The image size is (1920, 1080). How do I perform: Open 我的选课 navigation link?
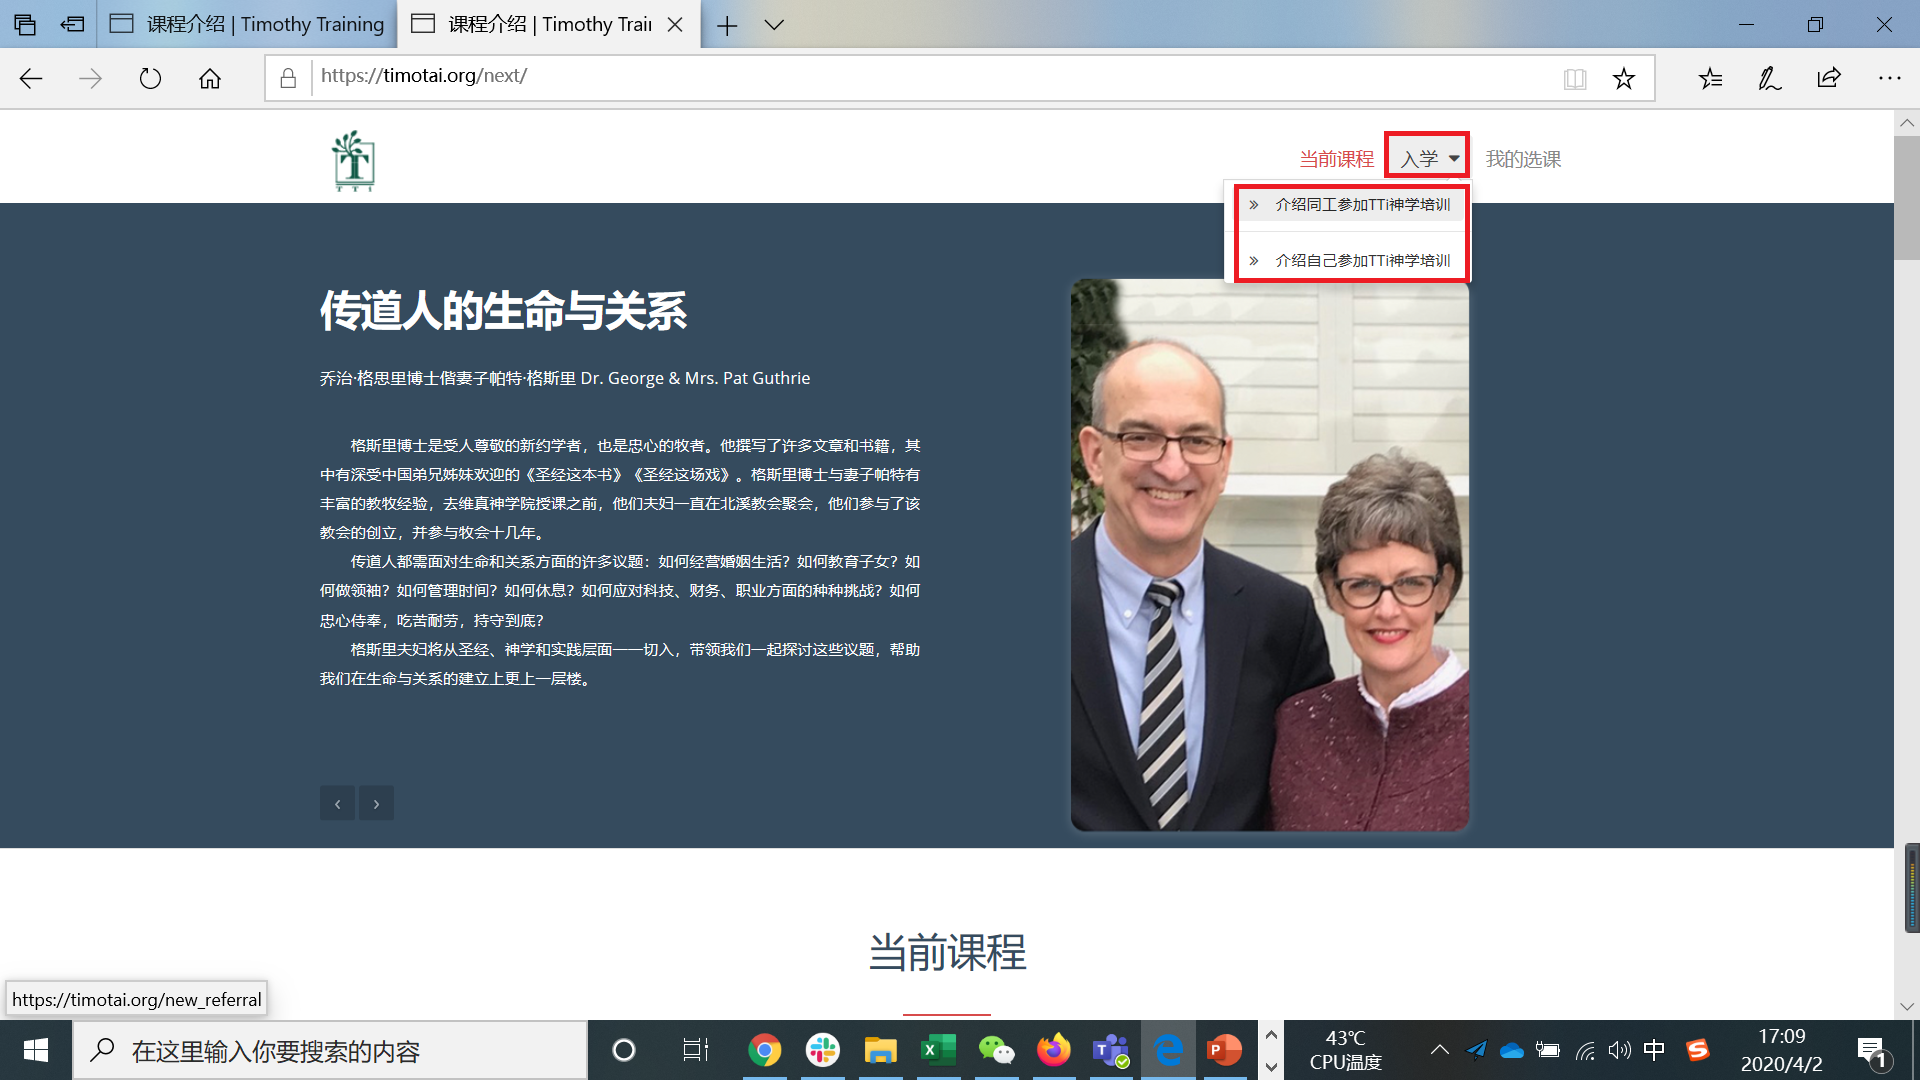[x=1523, y=159]
